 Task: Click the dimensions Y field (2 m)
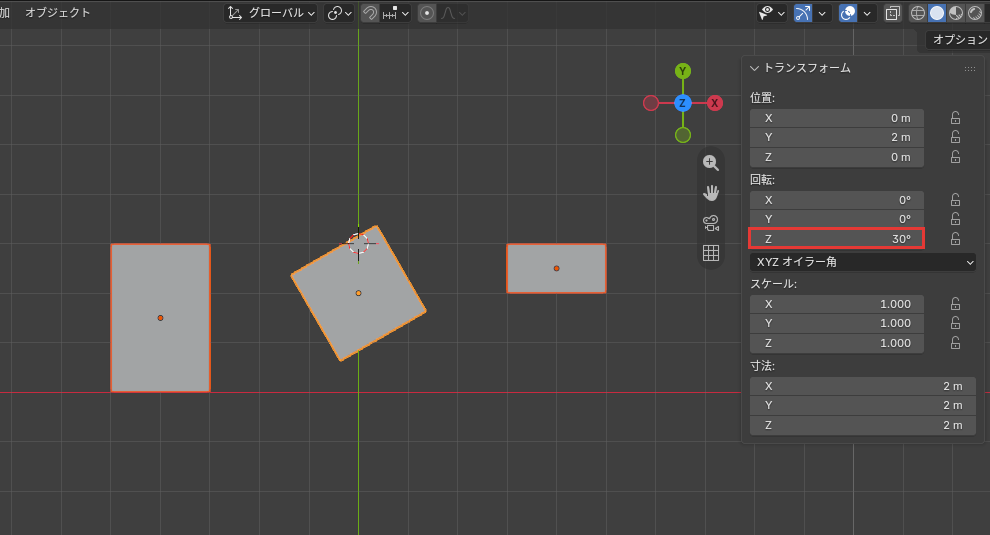(x=862, y=406)
